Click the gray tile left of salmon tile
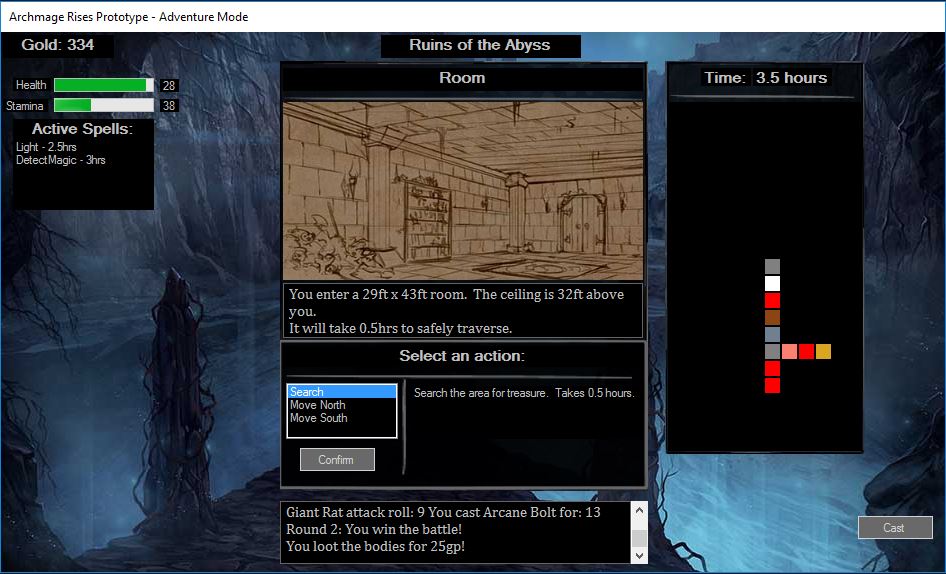This screenshot has height=574, width=946. pos(772,351)
